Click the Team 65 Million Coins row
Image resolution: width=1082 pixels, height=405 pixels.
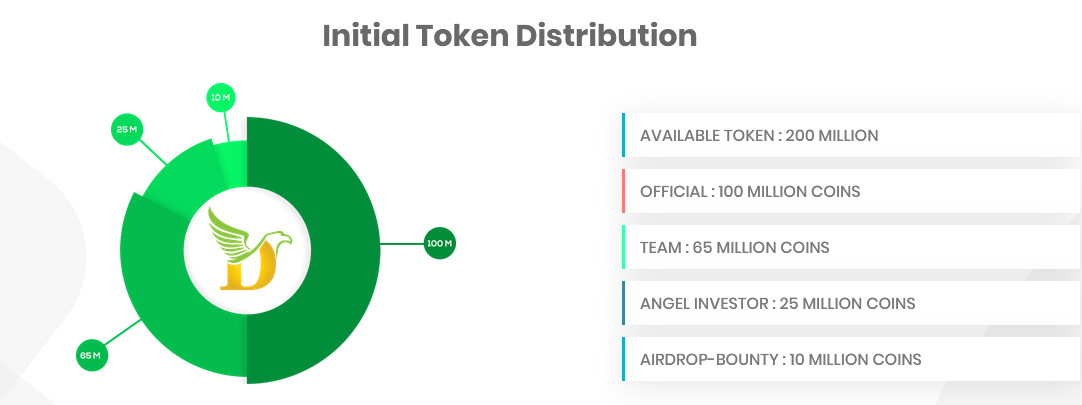pyautogui.click(x=850, y=247)
